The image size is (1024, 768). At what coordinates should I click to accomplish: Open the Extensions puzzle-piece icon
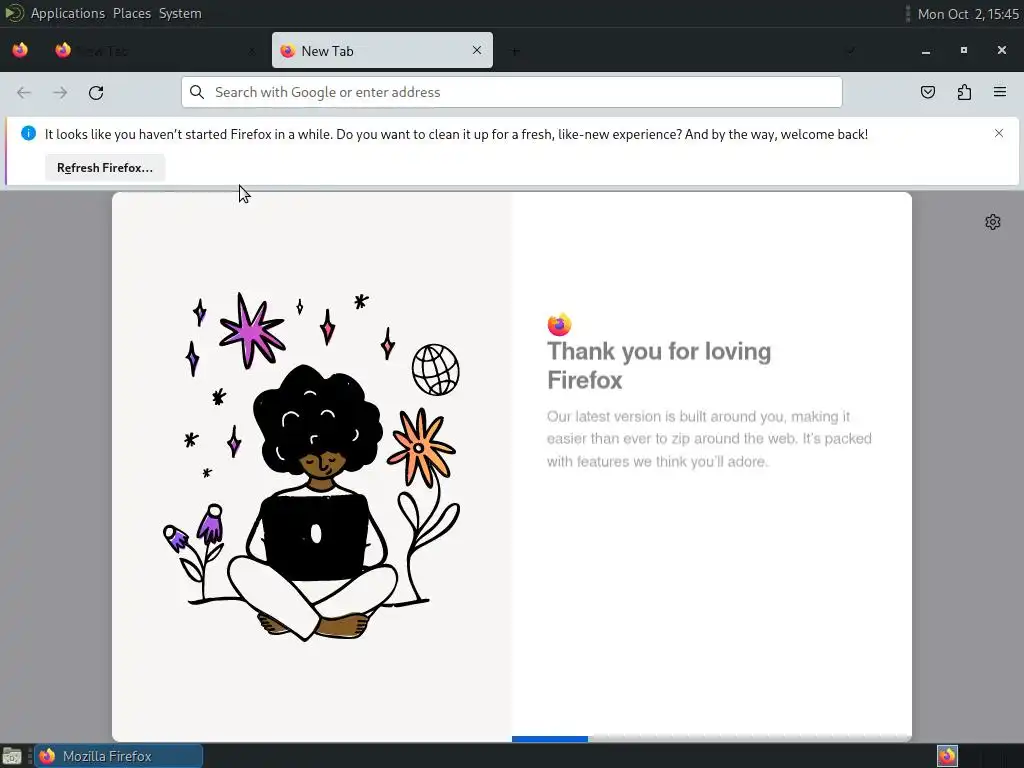click(964, 92)
